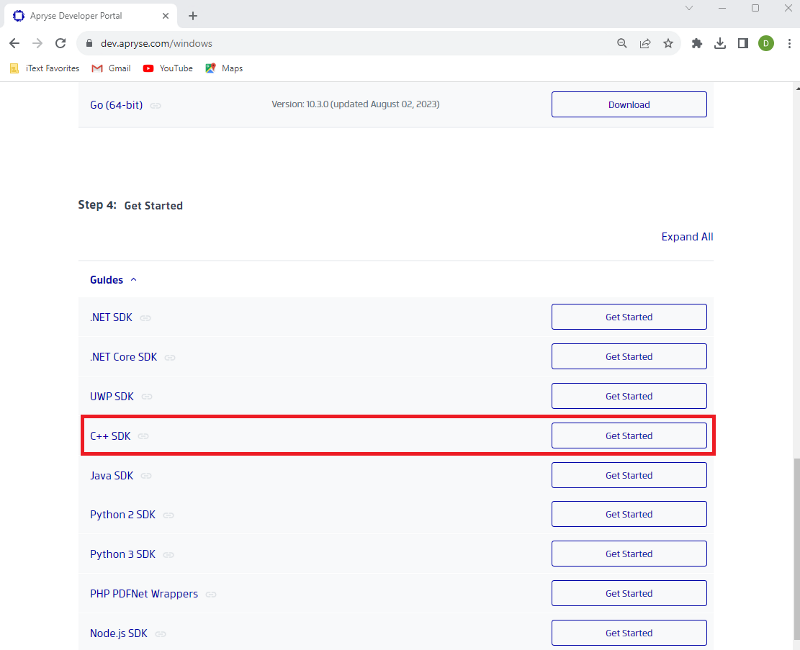Open the Extensions puzzle icon
This screenshot has height=650, width=800.
(696, 43)
